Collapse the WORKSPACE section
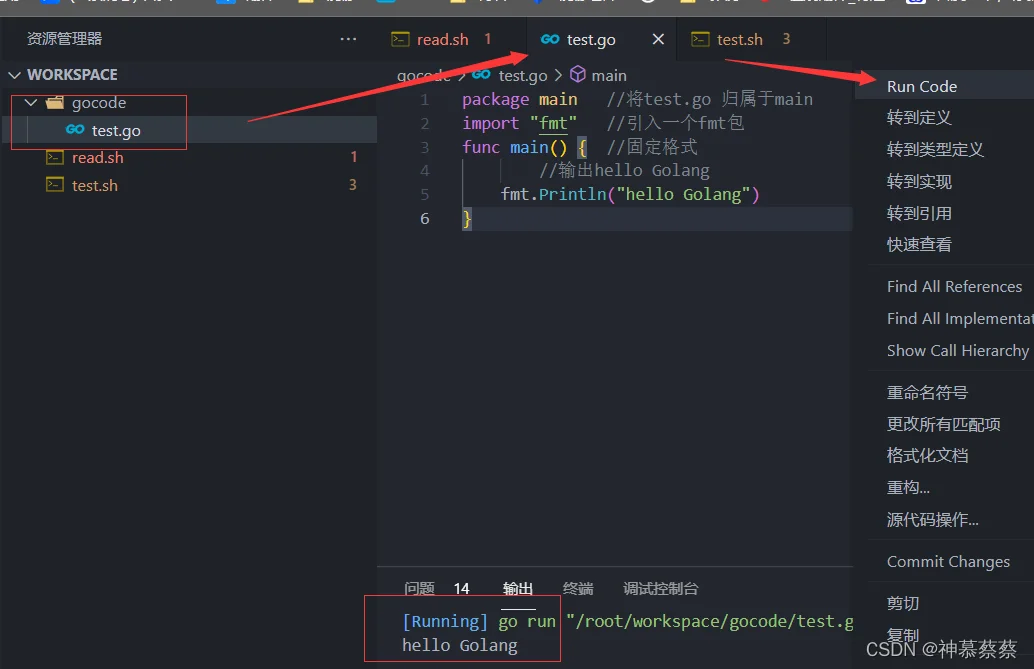 15,75
